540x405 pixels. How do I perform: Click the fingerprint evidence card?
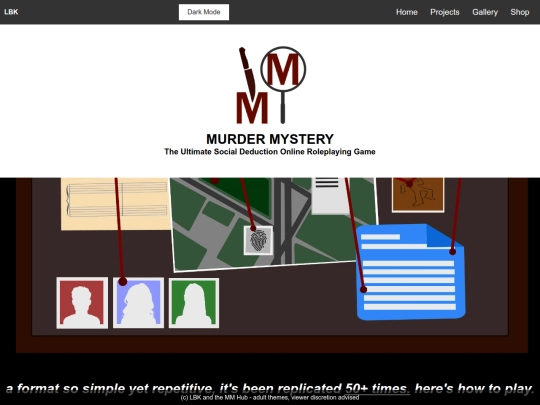coord(258,240)
